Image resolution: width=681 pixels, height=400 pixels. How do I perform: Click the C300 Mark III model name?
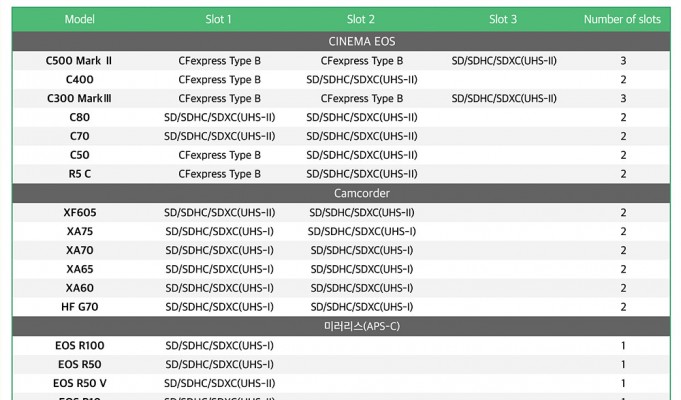click(x=79, y=98)
